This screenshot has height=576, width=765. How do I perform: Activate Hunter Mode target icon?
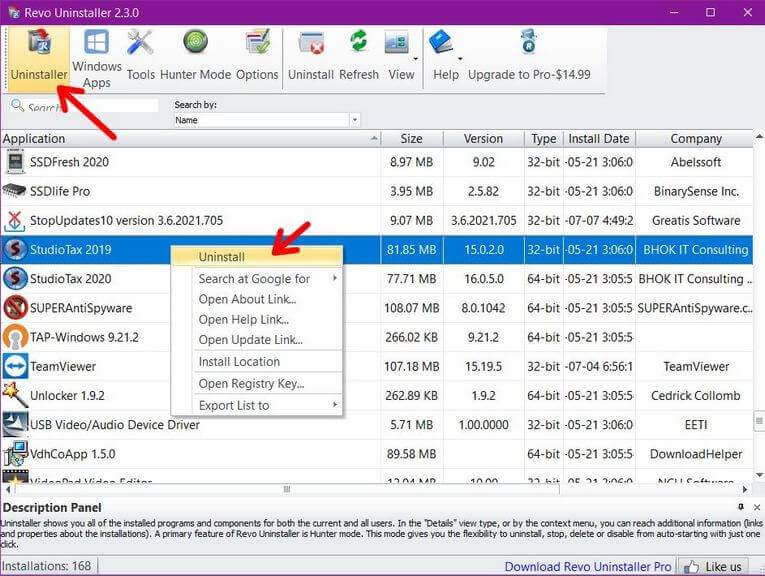[195, 42]
